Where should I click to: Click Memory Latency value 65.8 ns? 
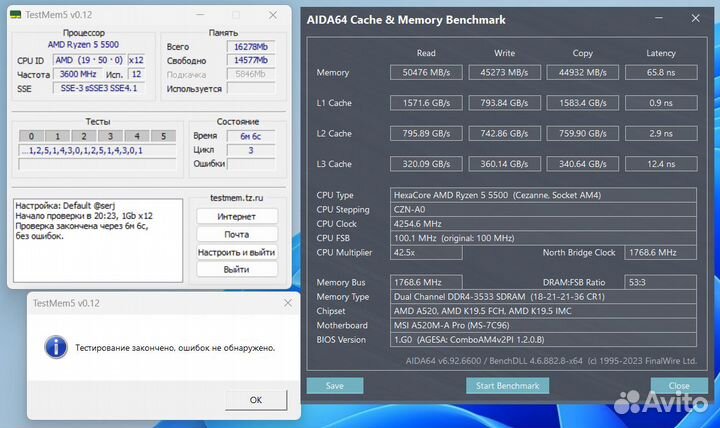[661, 73]
